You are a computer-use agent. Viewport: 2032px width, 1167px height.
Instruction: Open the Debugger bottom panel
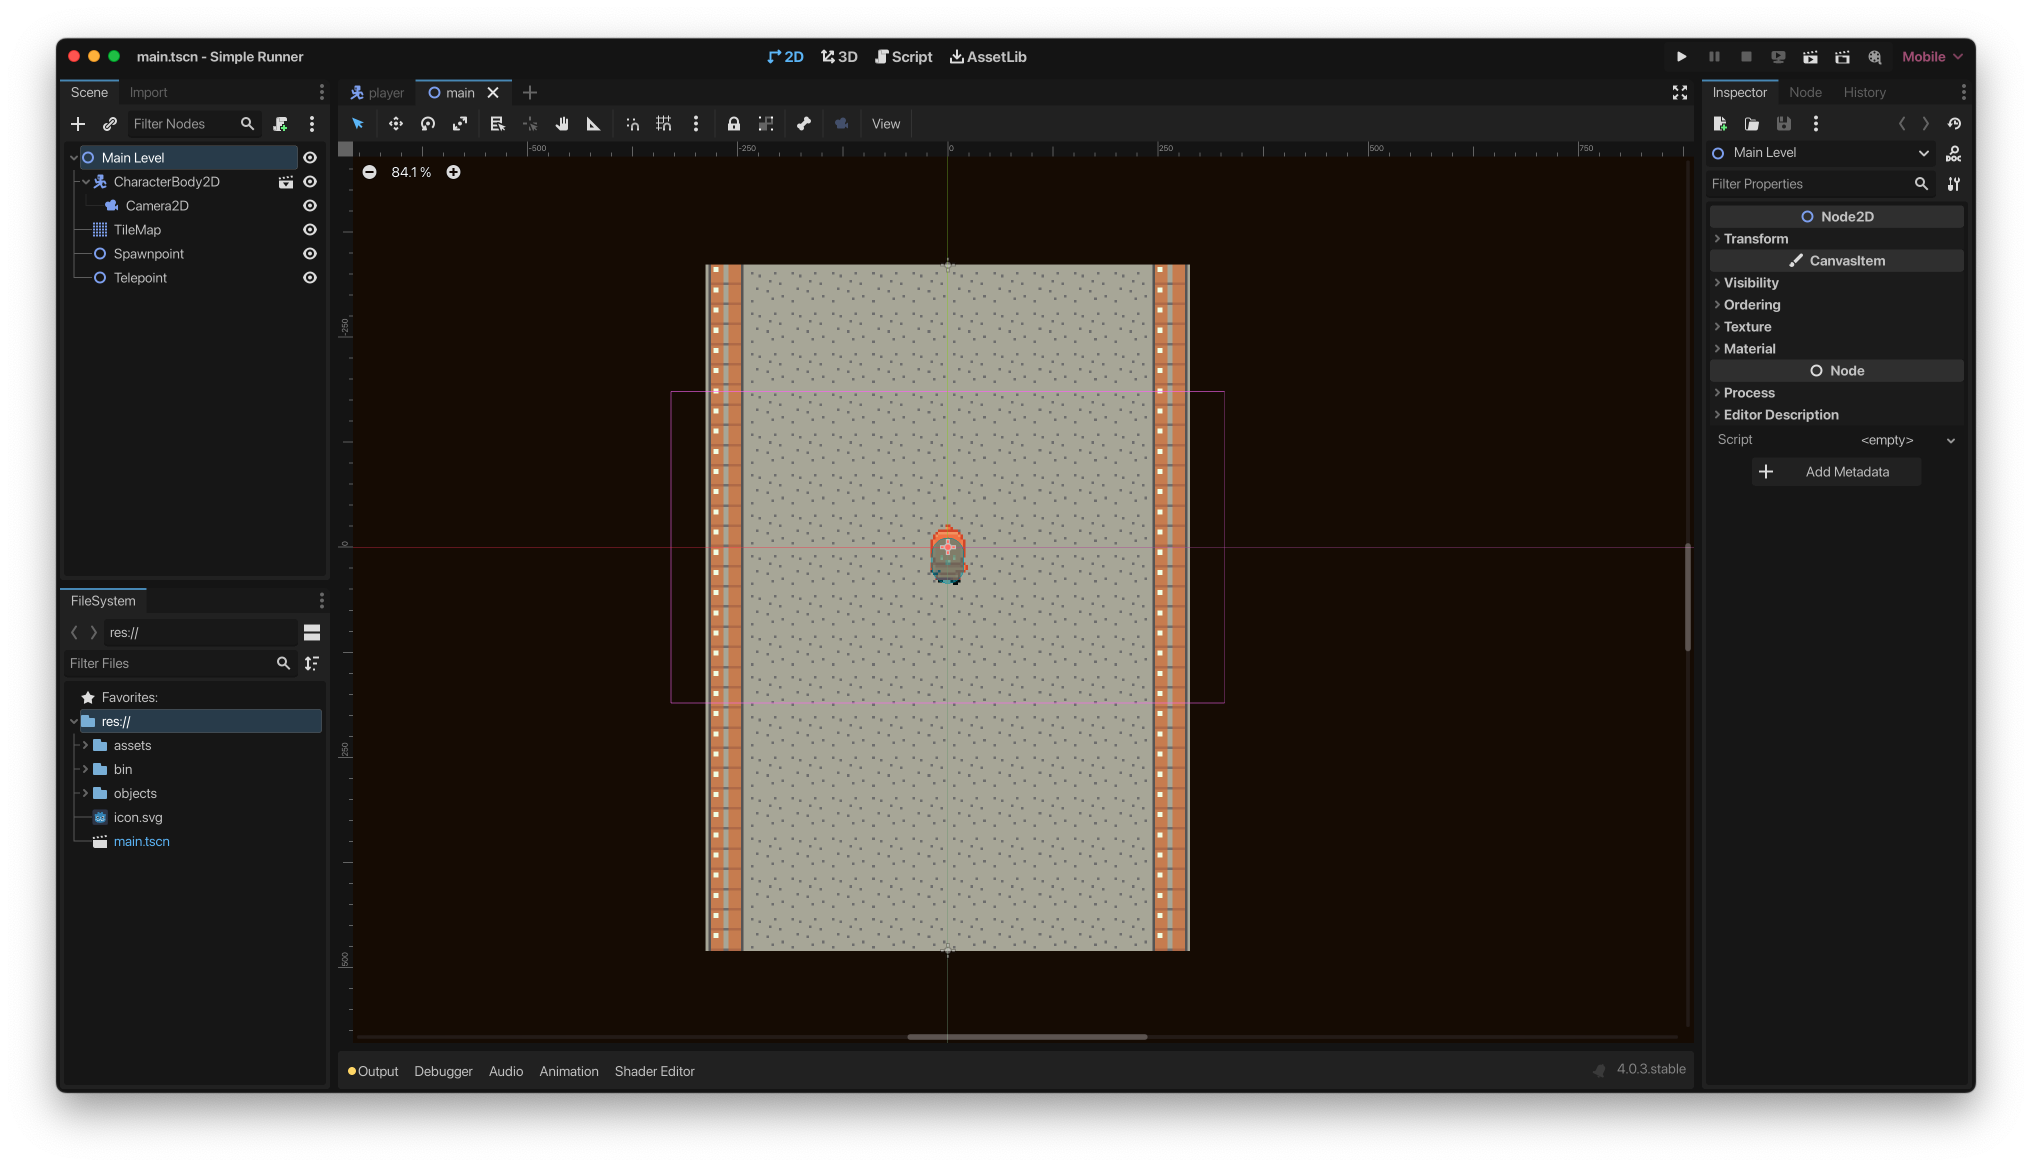(x=443, y=1071)
